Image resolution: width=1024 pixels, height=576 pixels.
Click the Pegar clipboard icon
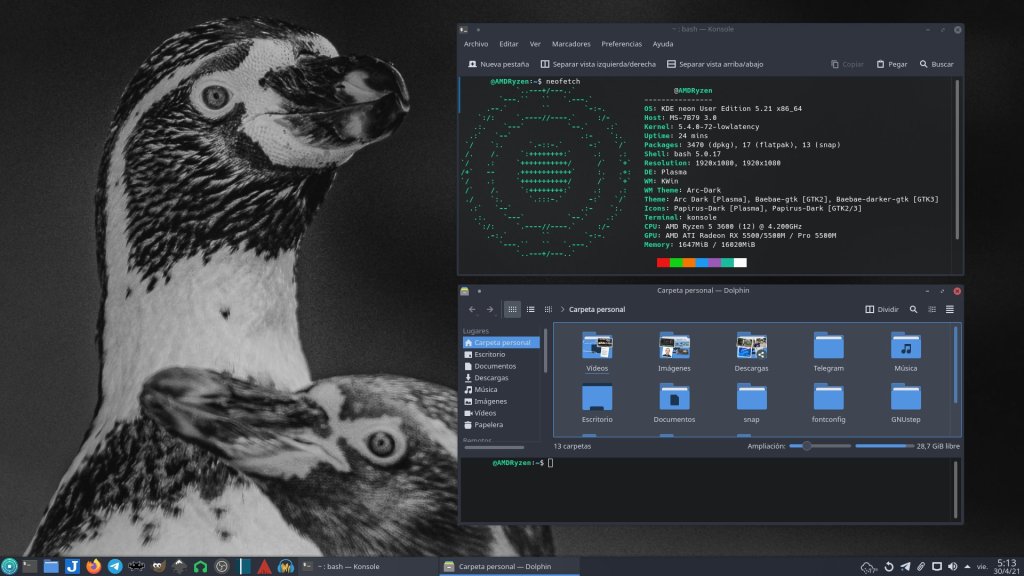coord(880,64)
